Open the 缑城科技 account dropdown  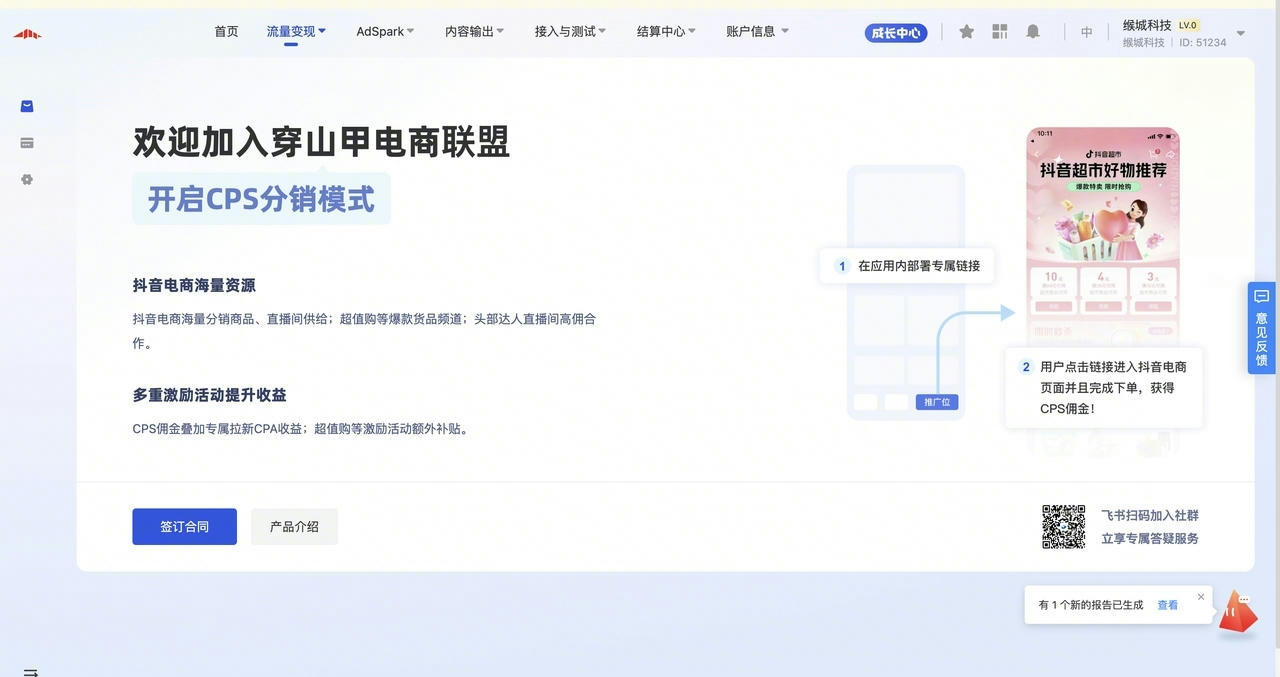tap(1240, 33)
